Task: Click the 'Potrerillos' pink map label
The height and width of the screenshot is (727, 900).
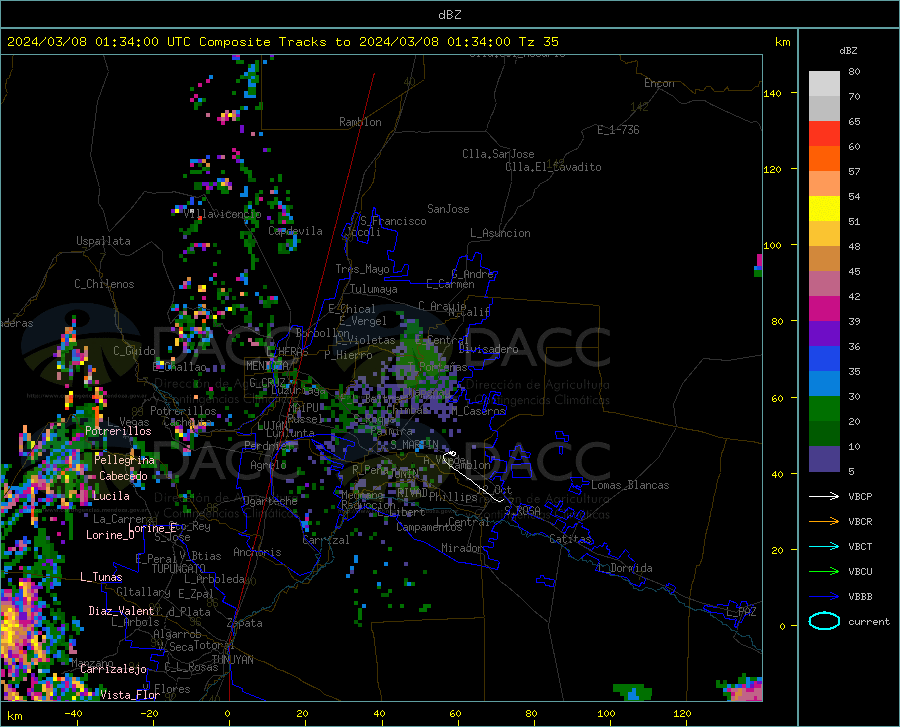Action: [118, 431]
